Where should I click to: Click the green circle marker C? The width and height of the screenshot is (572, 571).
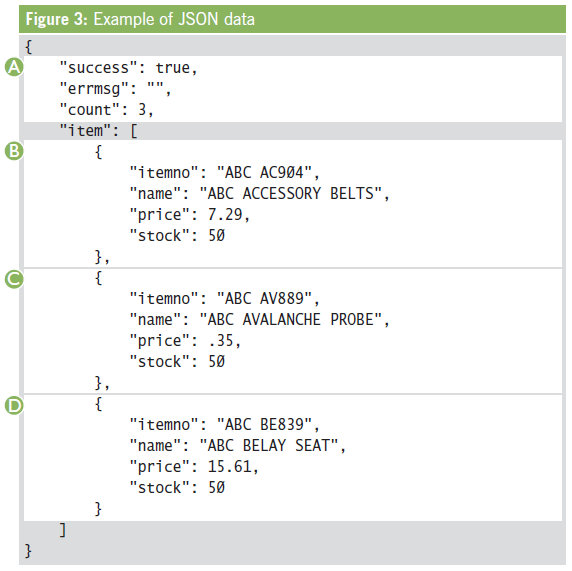tap(14, 279)
